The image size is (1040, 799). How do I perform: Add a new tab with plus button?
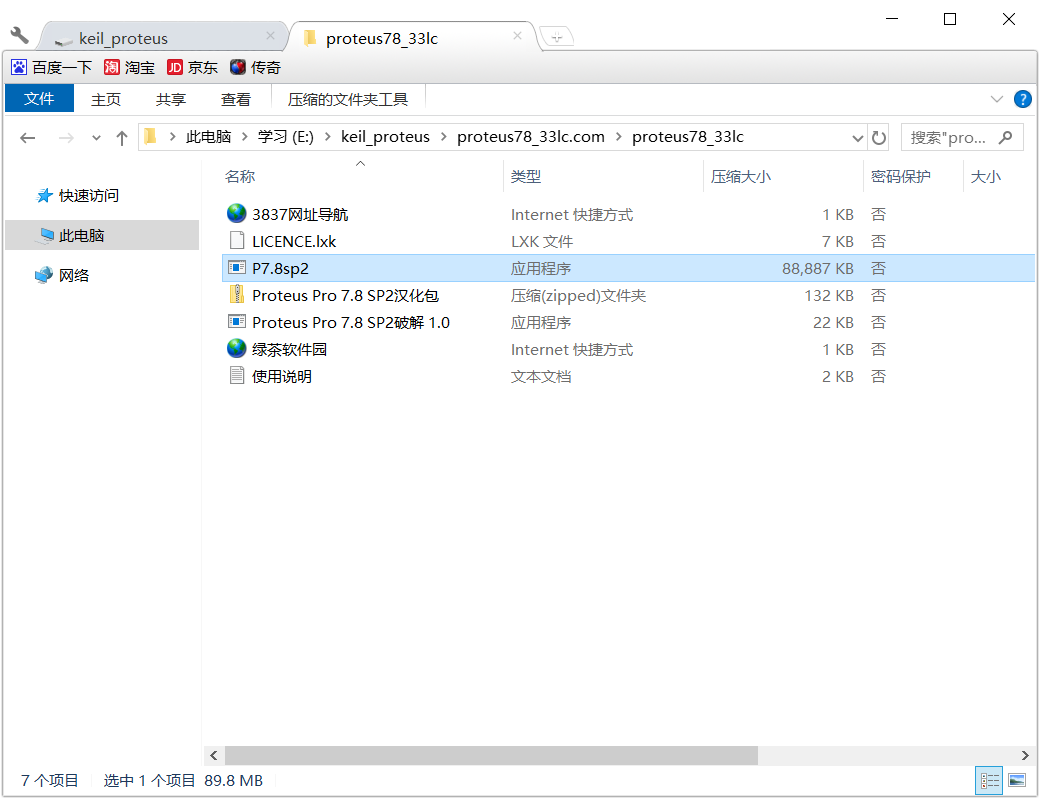click(x=556, y=37)
